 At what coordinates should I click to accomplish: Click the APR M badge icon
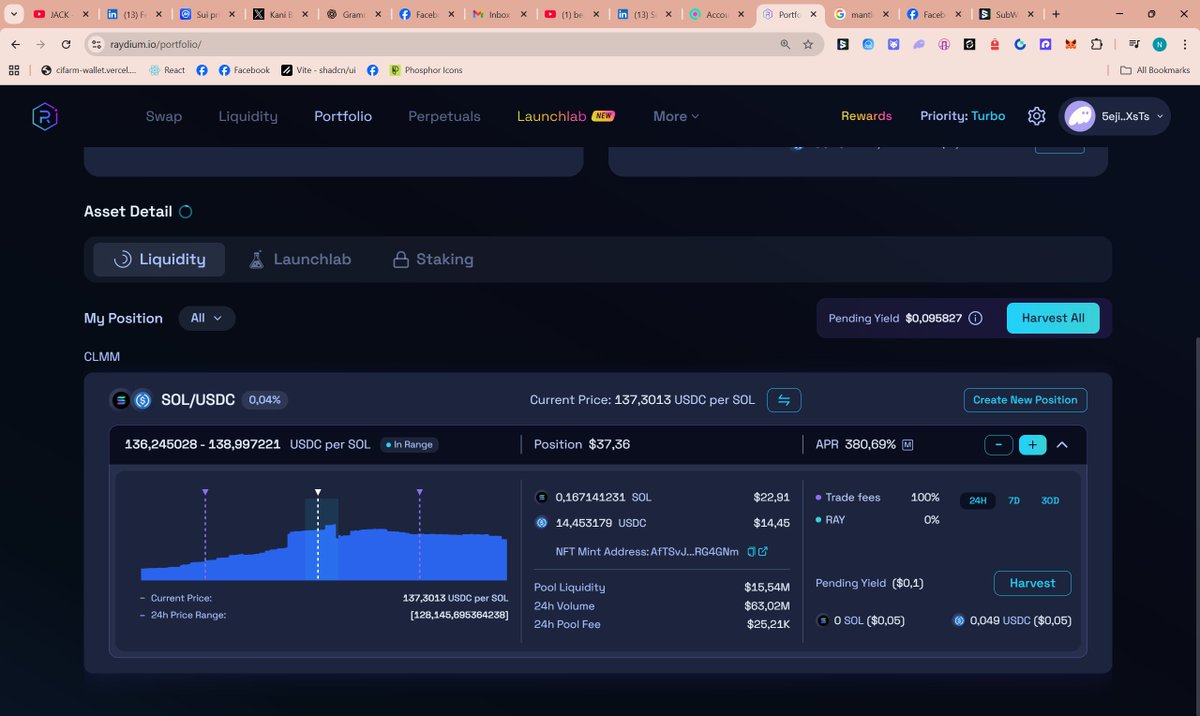pos(908,445)
